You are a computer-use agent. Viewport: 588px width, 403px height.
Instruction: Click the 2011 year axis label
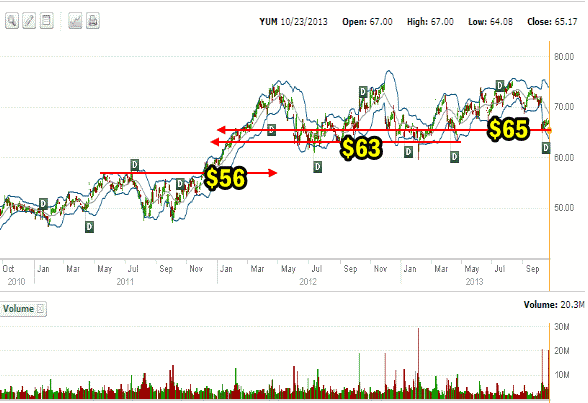tap(125, 282)
